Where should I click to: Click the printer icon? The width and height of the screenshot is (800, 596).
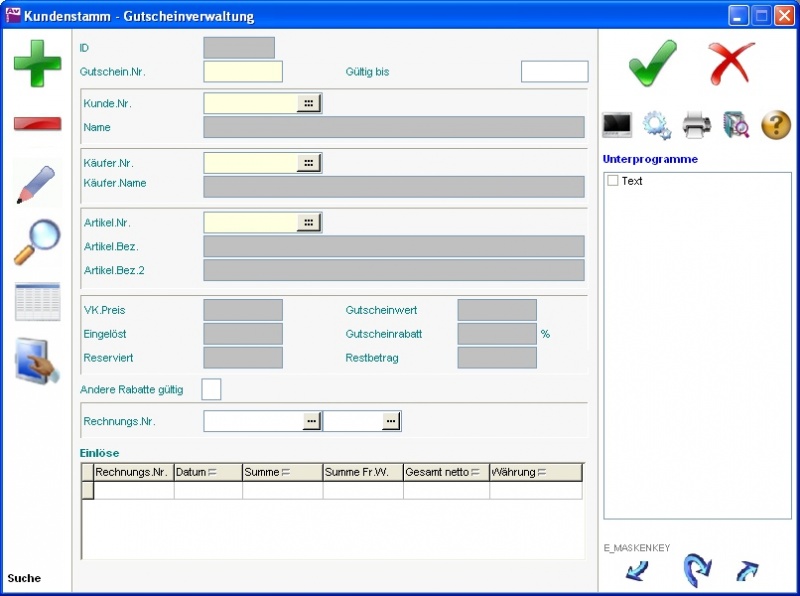coord(697,125)
